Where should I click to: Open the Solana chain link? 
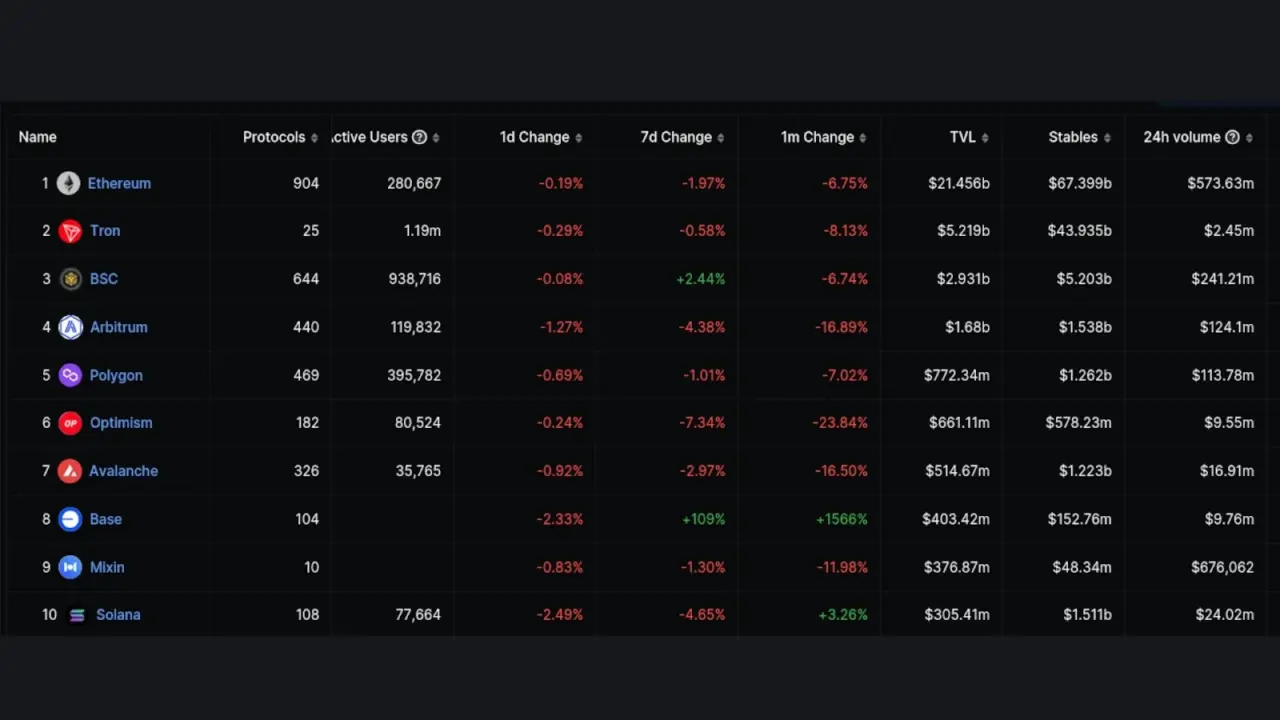[x=118, y=615]
